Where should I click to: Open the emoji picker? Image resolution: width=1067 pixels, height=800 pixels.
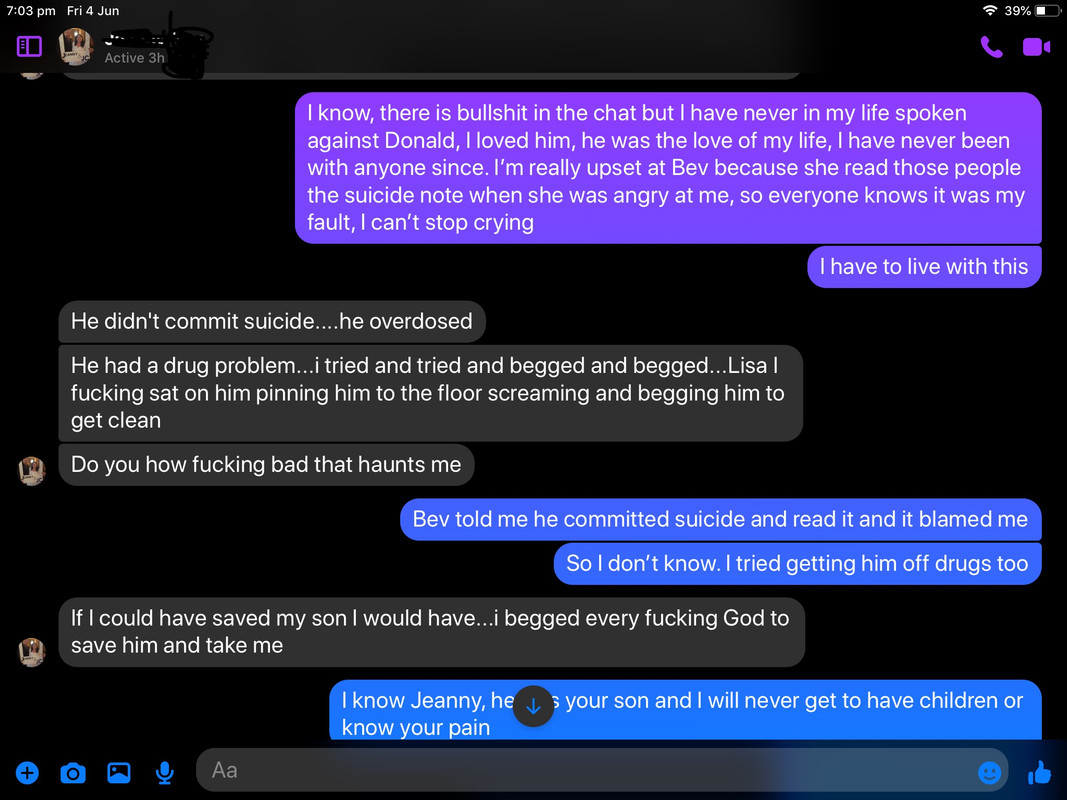[989, 772]
